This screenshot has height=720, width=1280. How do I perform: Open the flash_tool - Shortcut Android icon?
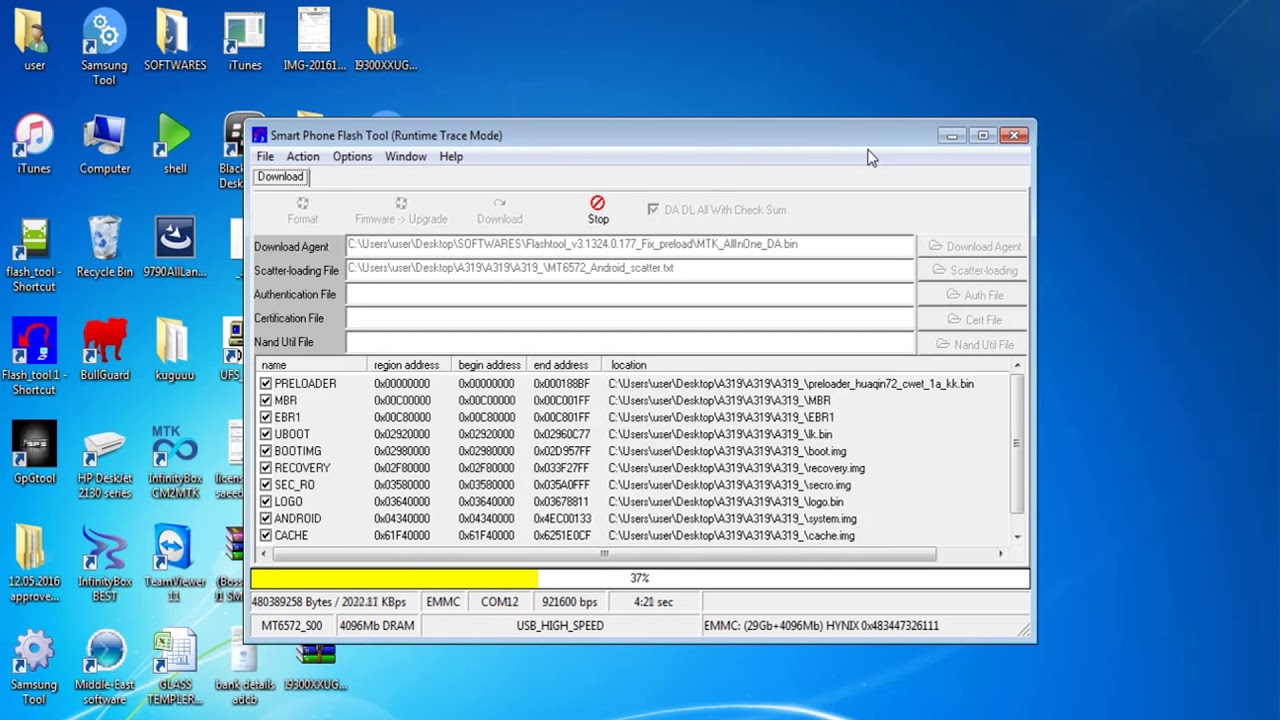[x=34, y=240]
